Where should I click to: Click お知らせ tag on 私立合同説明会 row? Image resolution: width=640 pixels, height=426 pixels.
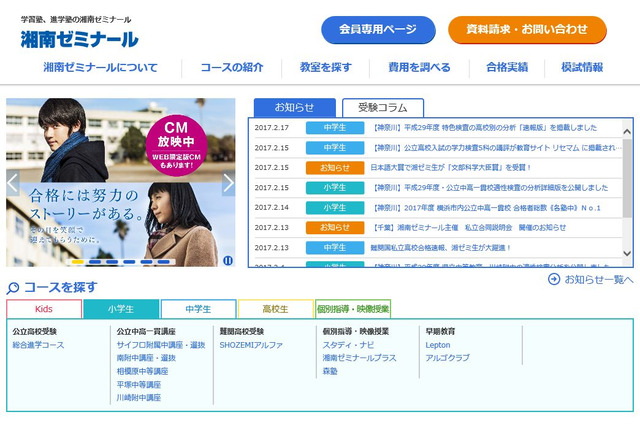[x=335, y=228]
